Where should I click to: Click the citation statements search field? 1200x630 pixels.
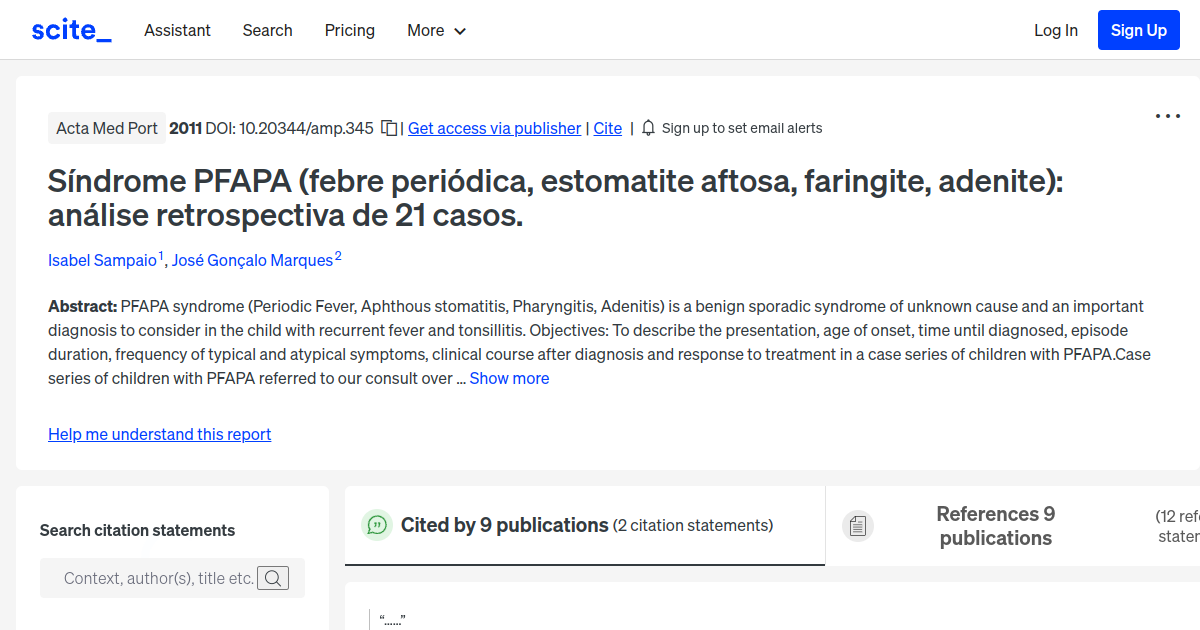[x=160, y=578]
